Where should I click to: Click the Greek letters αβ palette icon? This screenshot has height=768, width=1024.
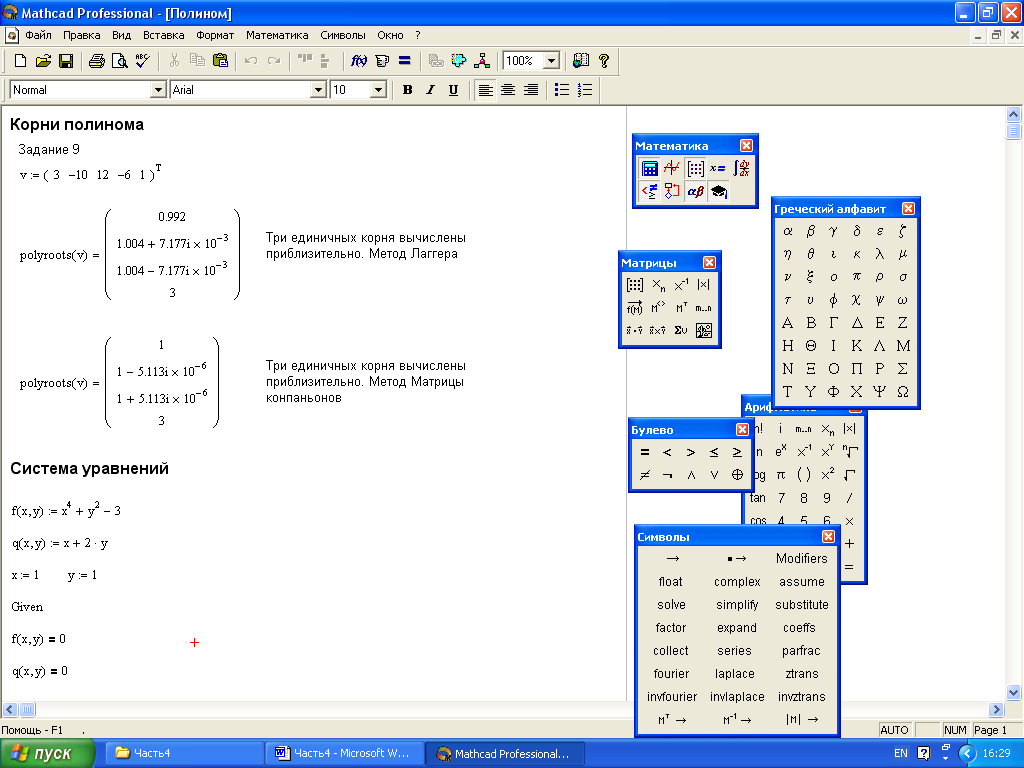click(696, 191)
